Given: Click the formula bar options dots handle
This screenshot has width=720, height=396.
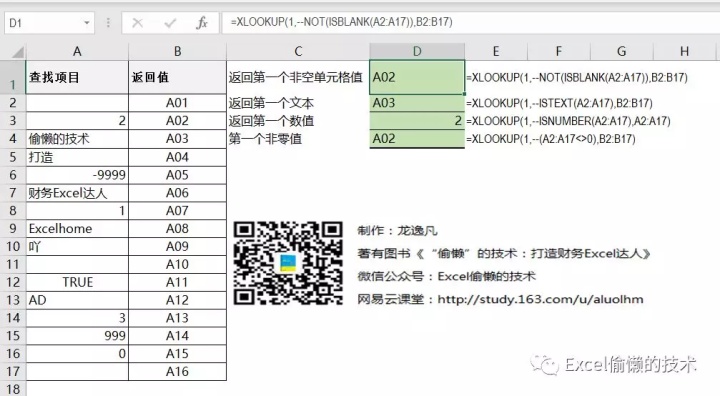Looking at the screenshot, I should coord(108,23).
